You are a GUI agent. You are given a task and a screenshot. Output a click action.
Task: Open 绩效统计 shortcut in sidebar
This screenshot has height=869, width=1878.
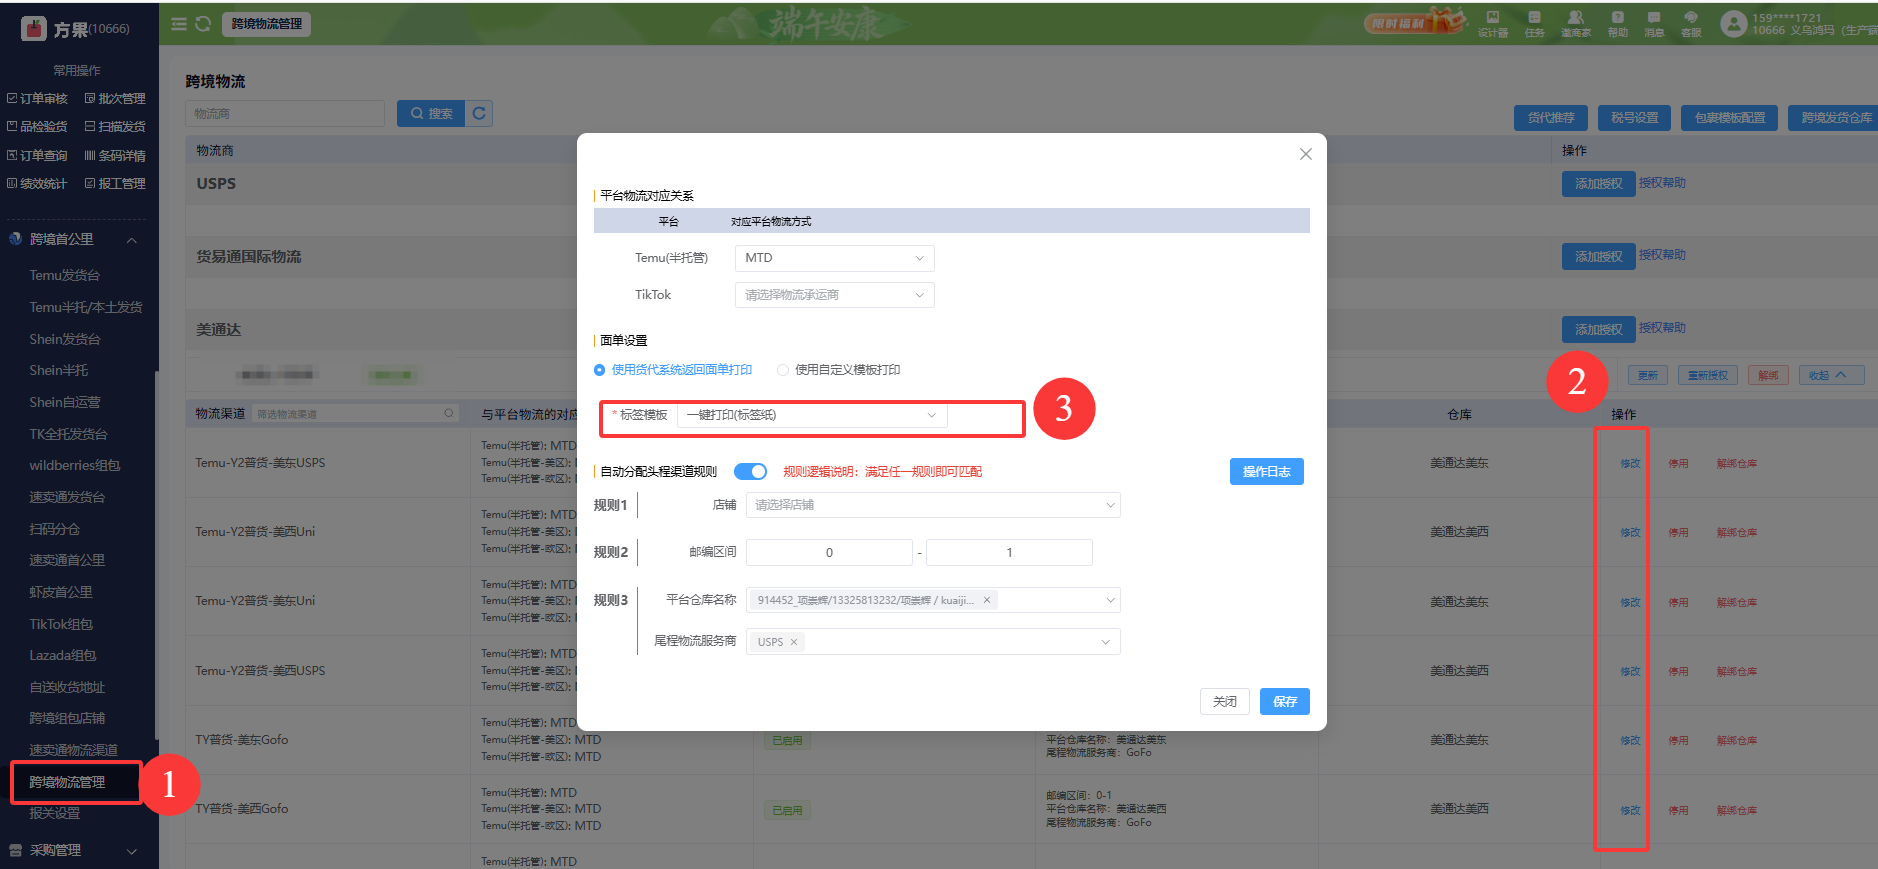coord(37,183)
